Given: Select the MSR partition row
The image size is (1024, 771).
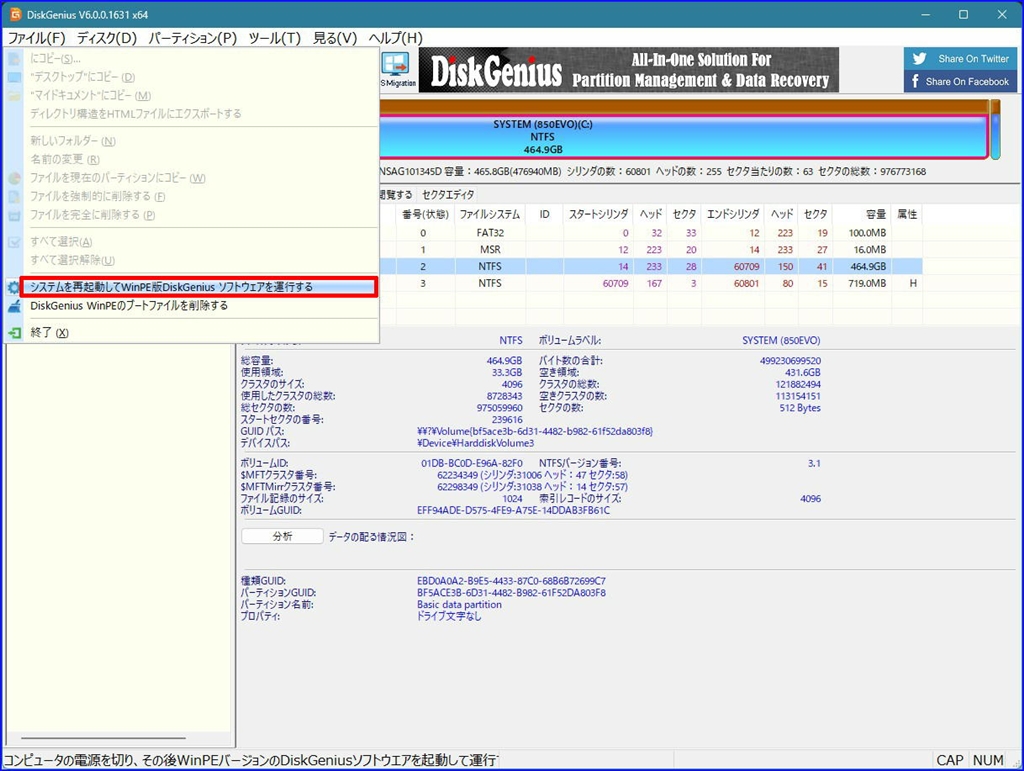Looking at the screenshot, I should tap(650, 249).
